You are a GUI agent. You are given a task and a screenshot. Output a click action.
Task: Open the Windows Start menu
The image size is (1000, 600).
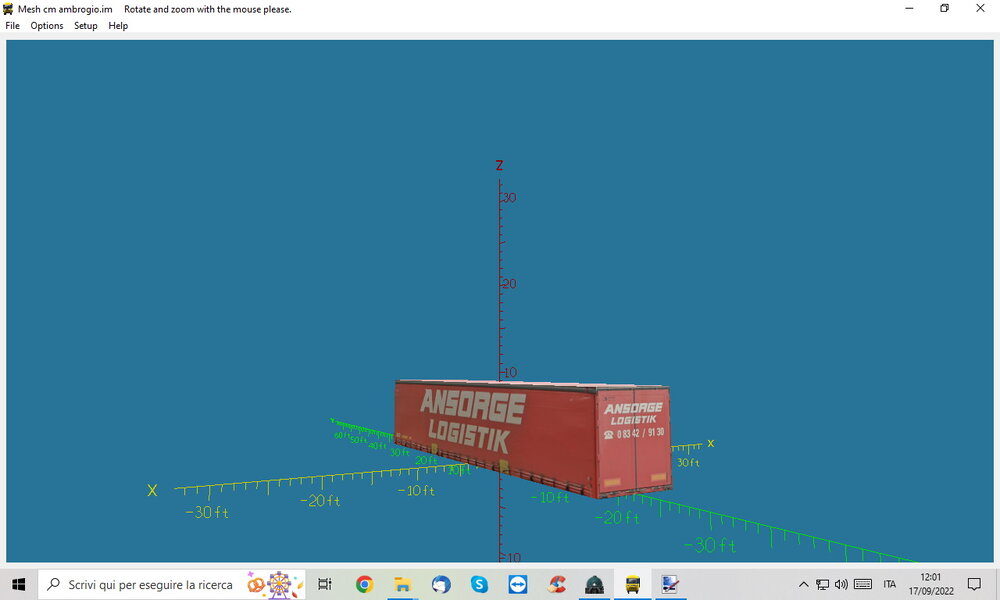tap(18, 584)
